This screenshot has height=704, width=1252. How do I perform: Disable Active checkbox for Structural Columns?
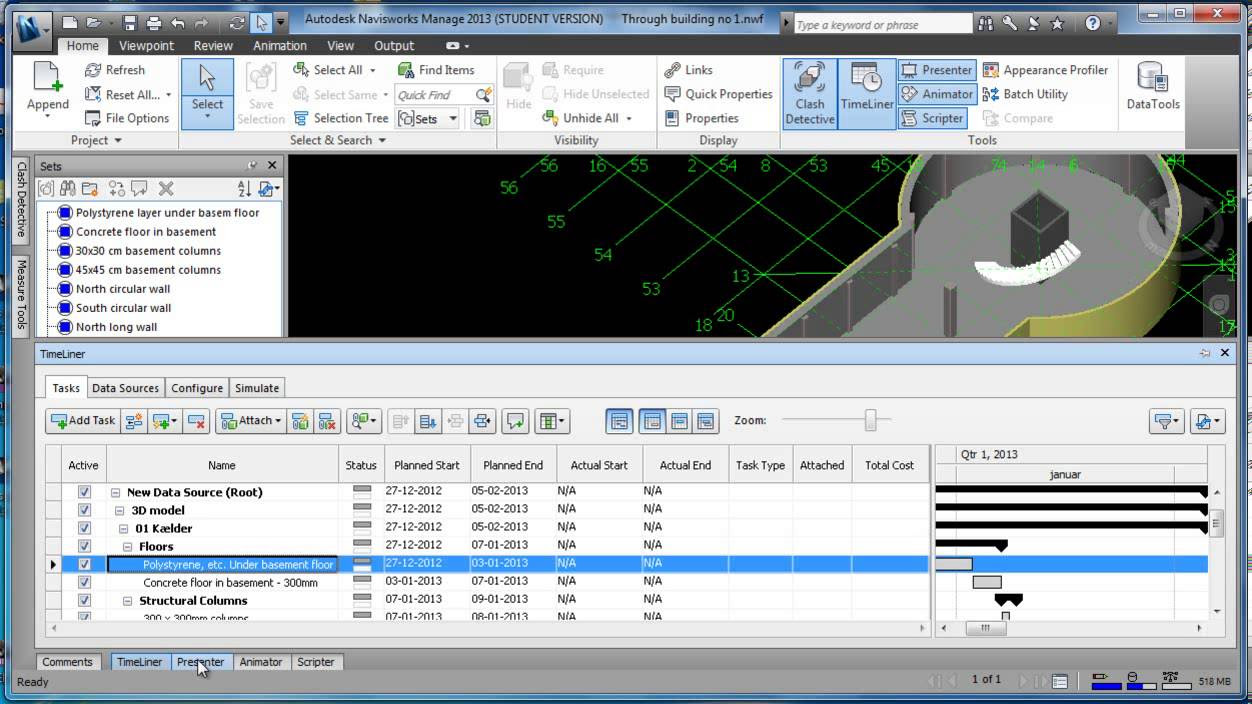(x=84, y=600)
